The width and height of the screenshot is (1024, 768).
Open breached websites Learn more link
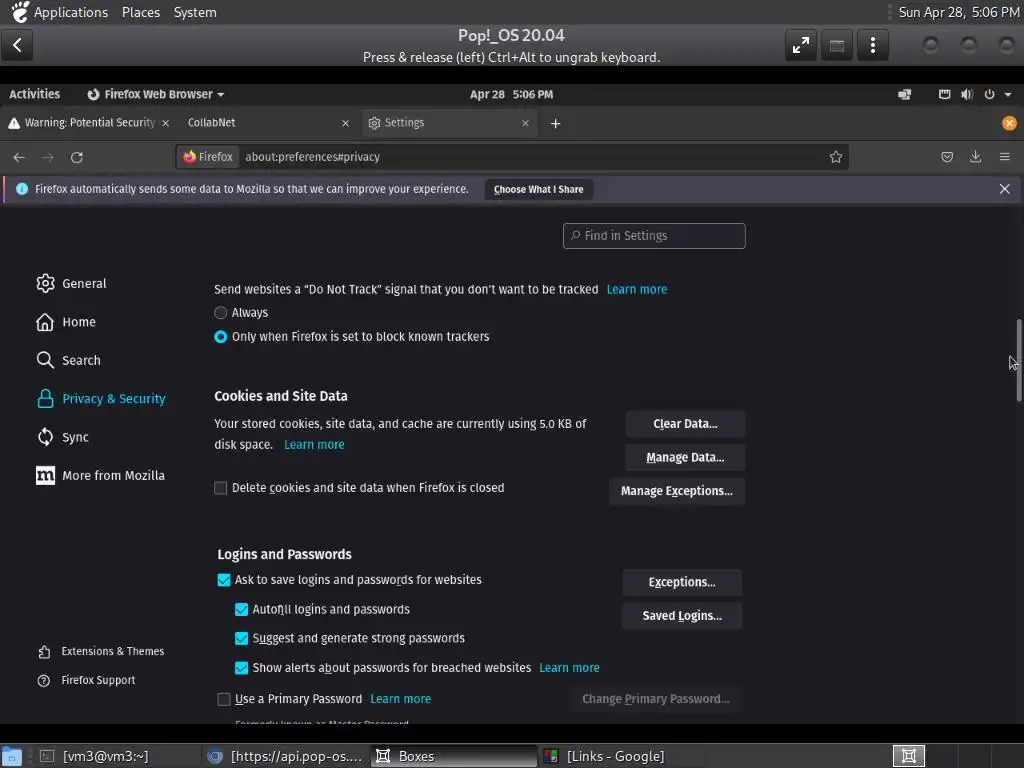569,667
